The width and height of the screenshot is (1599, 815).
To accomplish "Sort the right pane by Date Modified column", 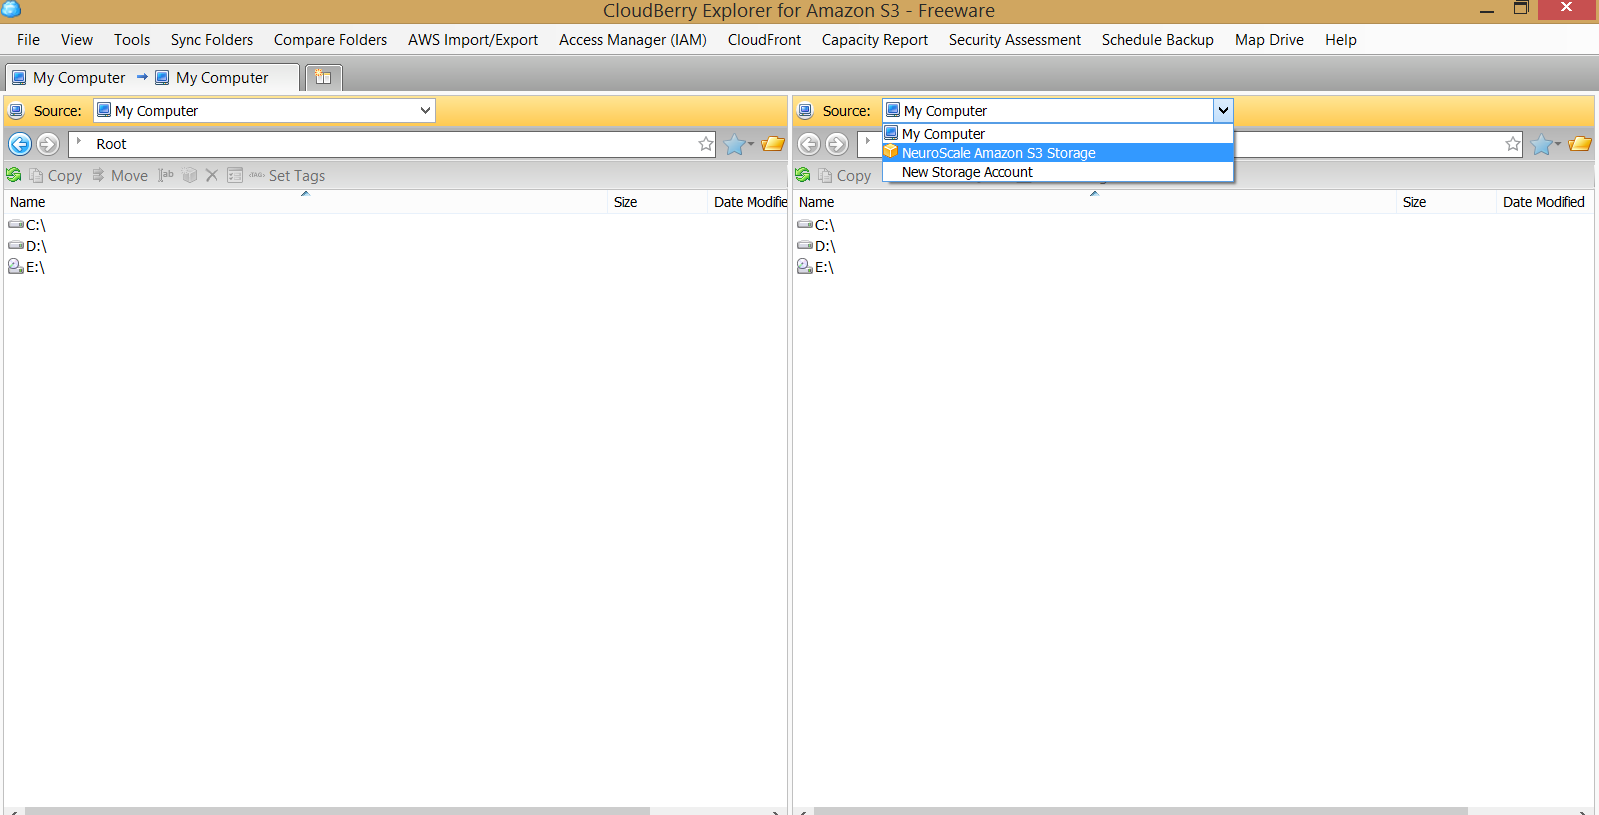I will pyautogui.click(x=1544, y=202).
